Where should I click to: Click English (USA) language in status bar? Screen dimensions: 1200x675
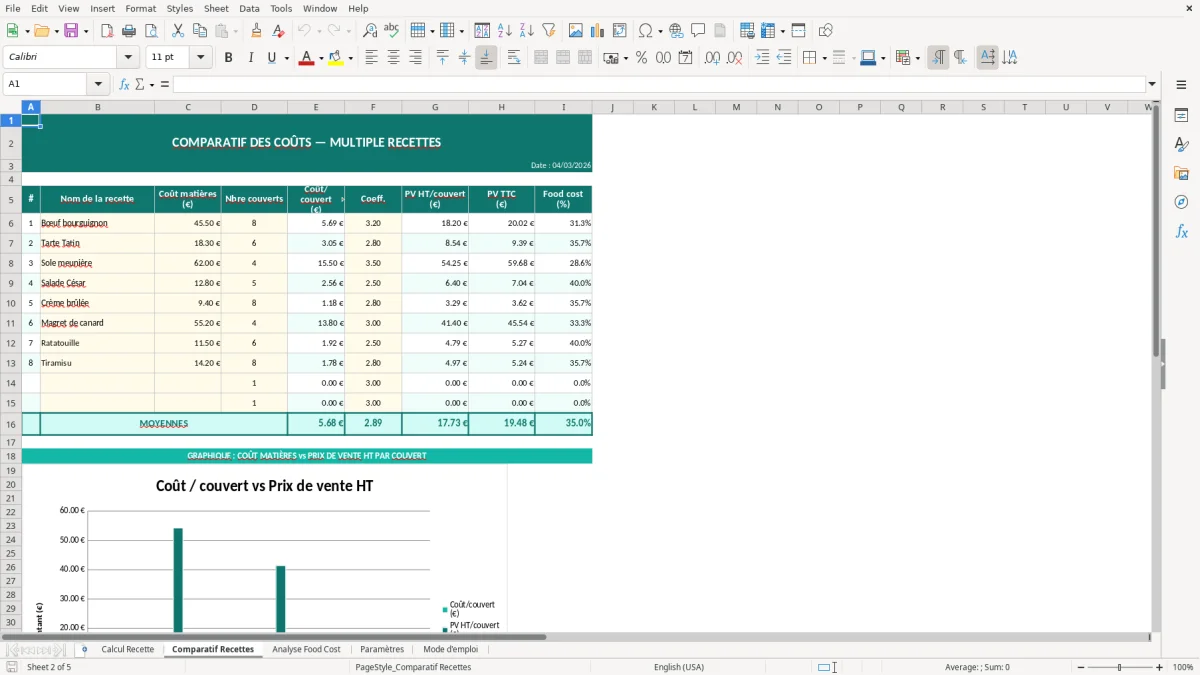point(679,667)
